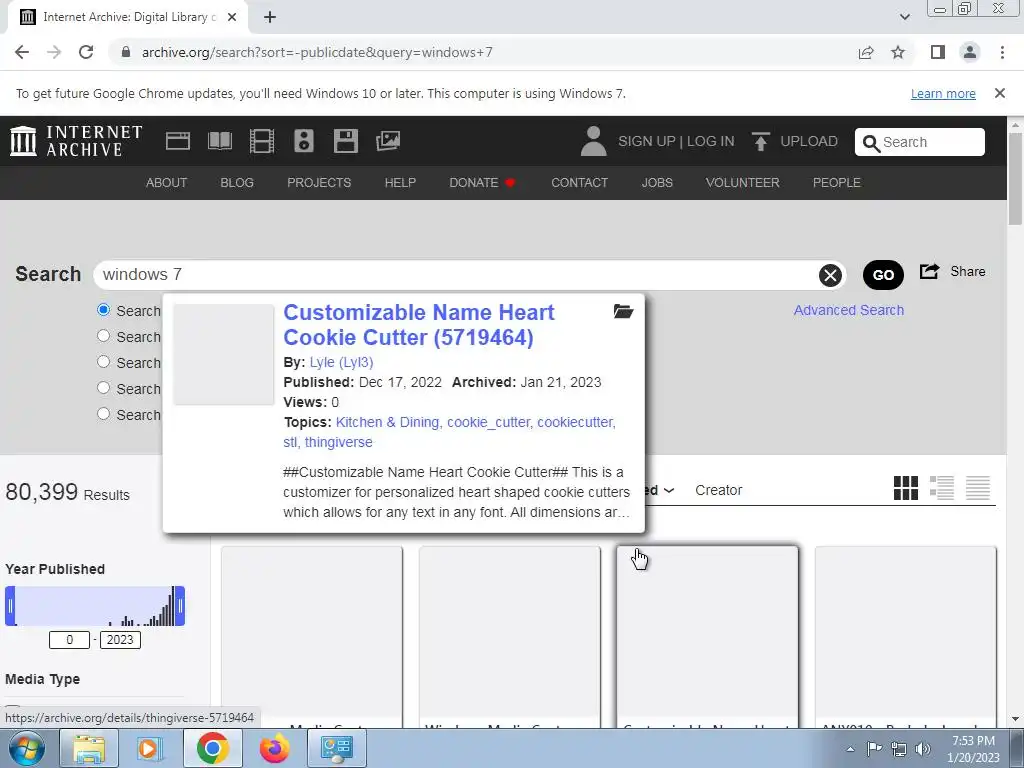Viewport: 1024px width, 768px height.
Task: Open Advanced Search link
Action: tap(848, 310)
